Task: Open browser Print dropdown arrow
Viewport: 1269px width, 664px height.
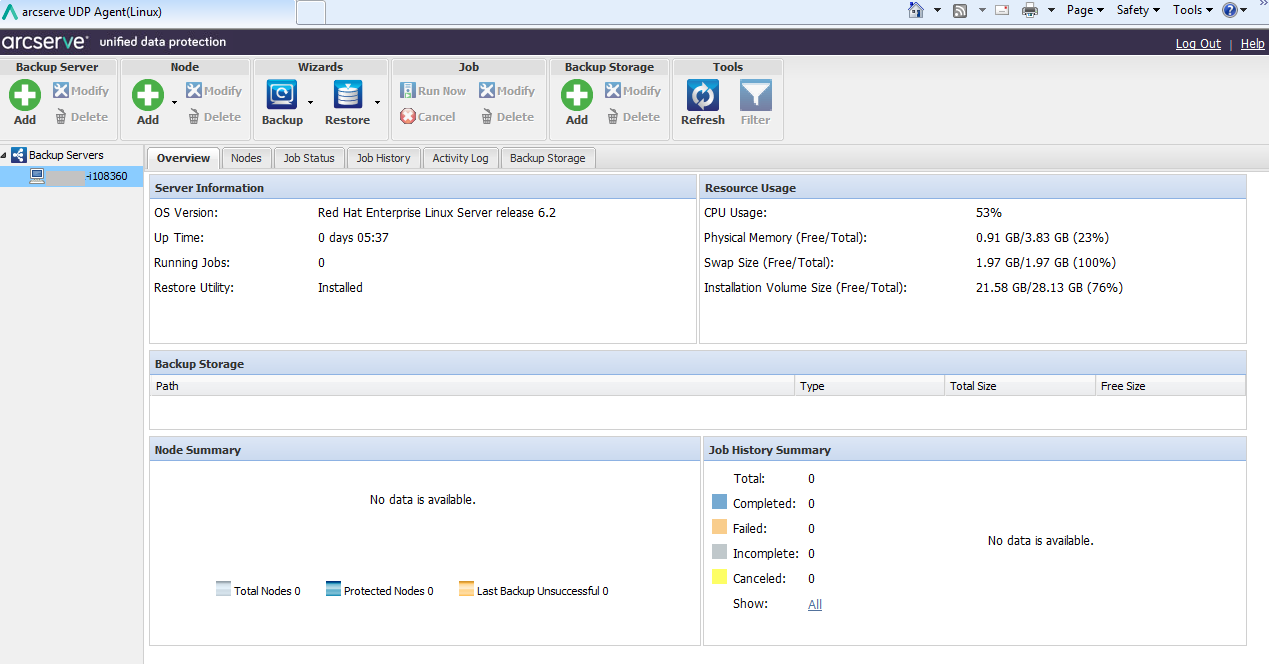Action: 1051,10
